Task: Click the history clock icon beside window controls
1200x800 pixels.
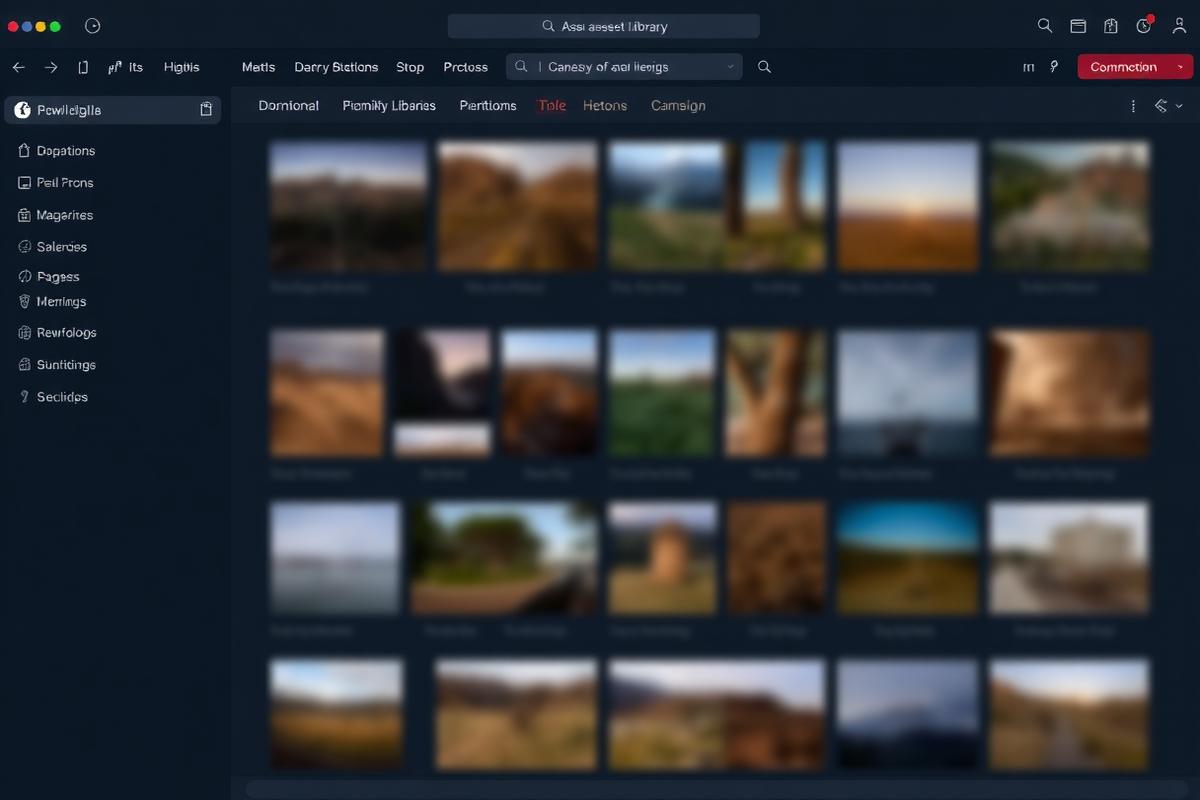Action: pos(93,26)
